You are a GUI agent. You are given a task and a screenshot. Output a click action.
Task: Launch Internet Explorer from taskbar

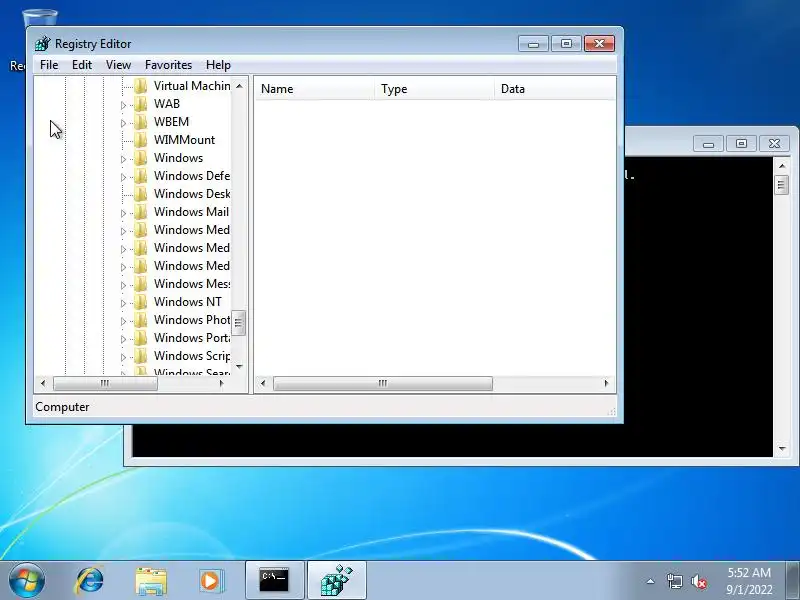(x=89, y=581)
